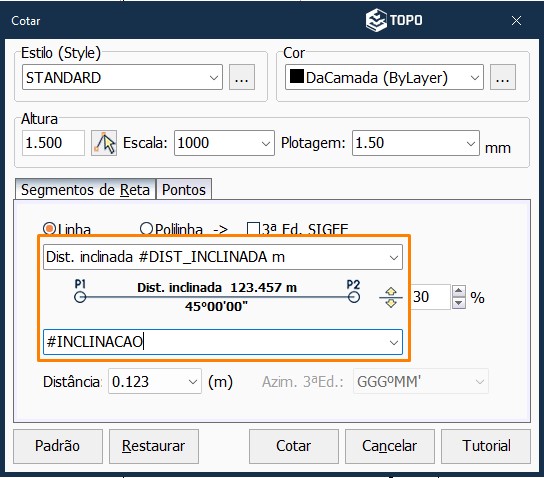Click the P2 endpoint in preview
This screenshot has height=478, width=544.
click(354, 297)
